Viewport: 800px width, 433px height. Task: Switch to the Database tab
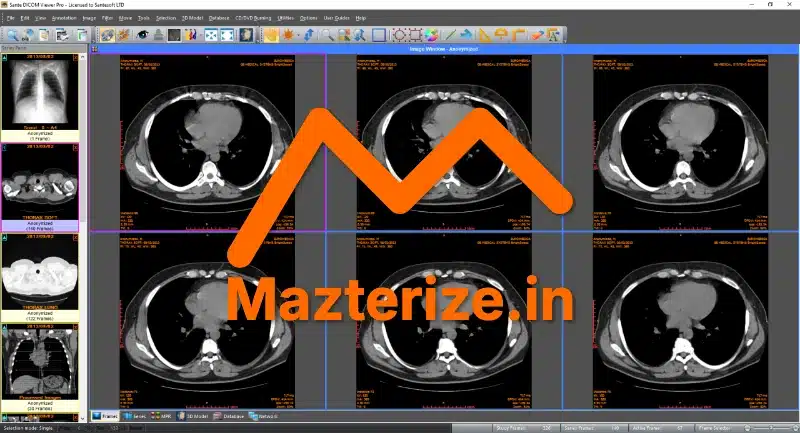pos(229,416)
